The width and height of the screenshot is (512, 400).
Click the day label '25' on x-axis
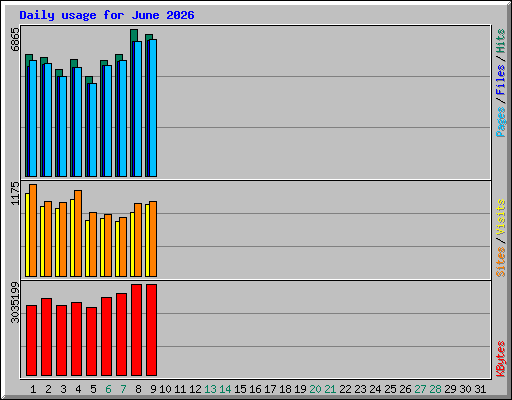coord(390,389)
